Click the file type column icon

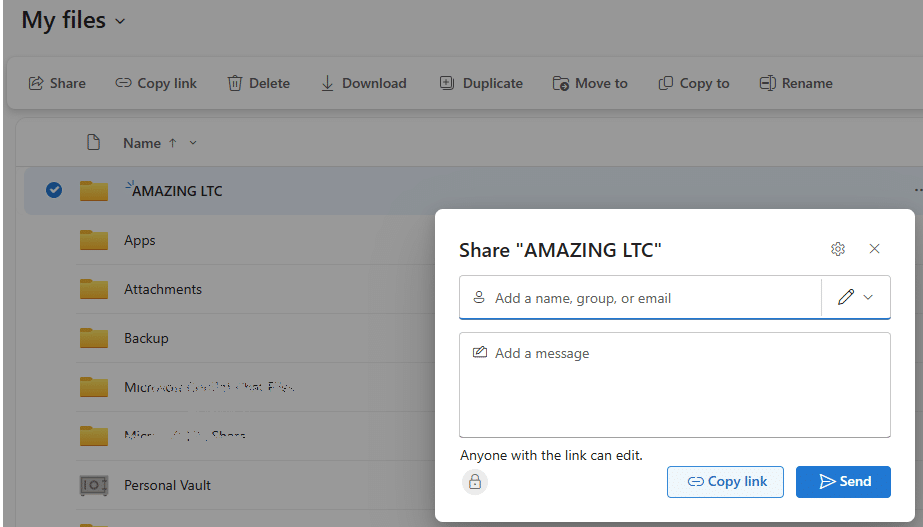93,142
